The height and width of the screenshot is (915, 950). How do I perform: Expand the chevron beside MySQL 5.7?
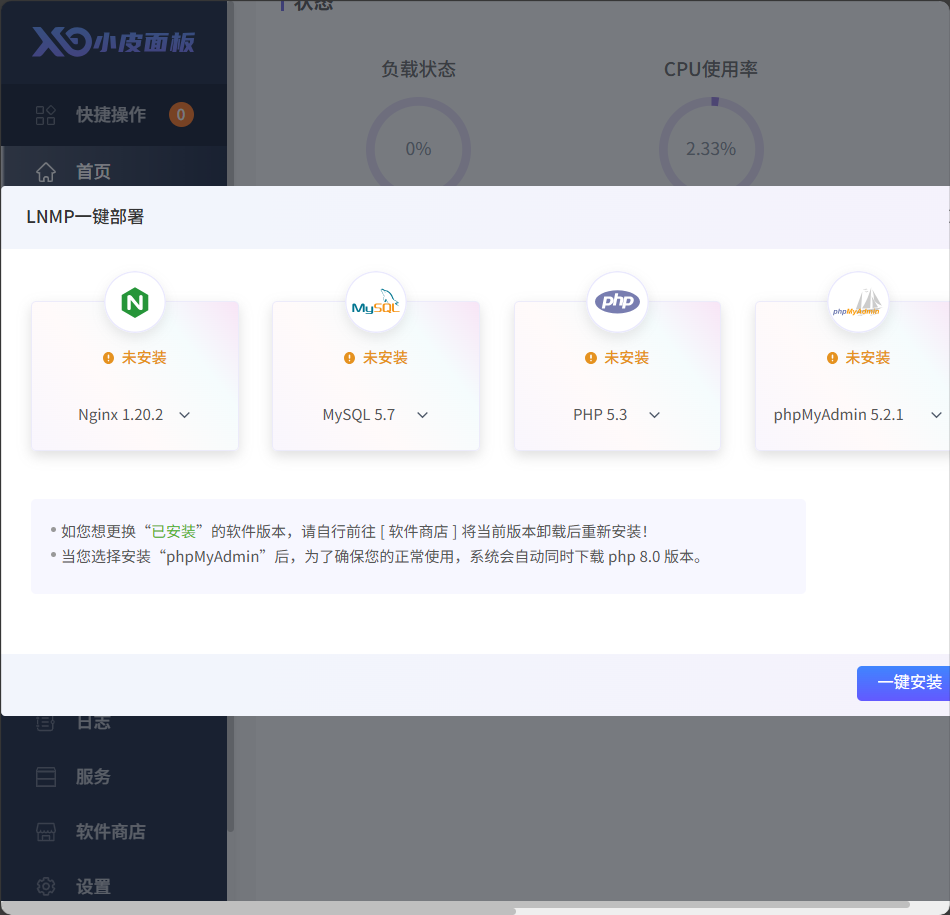coord(423,415)
